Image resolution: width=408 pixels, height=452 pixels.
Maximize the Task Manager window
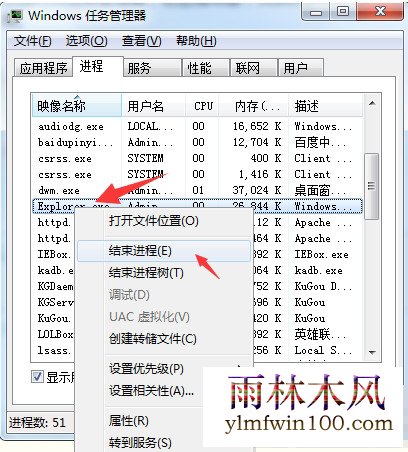(342, 12)
